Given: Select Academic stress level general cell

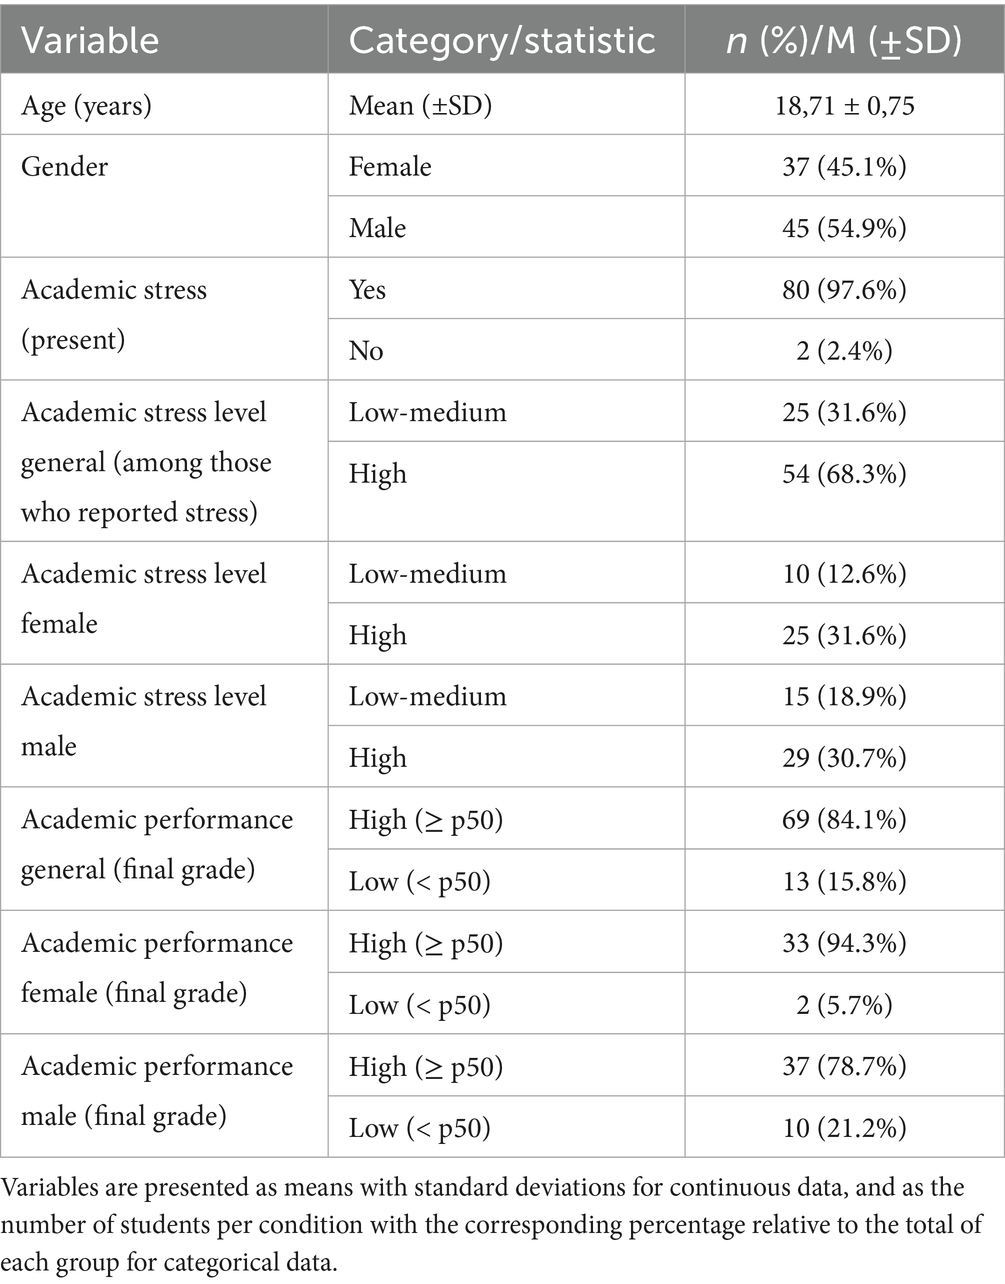Looking at the screenshot, I should [x=146, y=462].
